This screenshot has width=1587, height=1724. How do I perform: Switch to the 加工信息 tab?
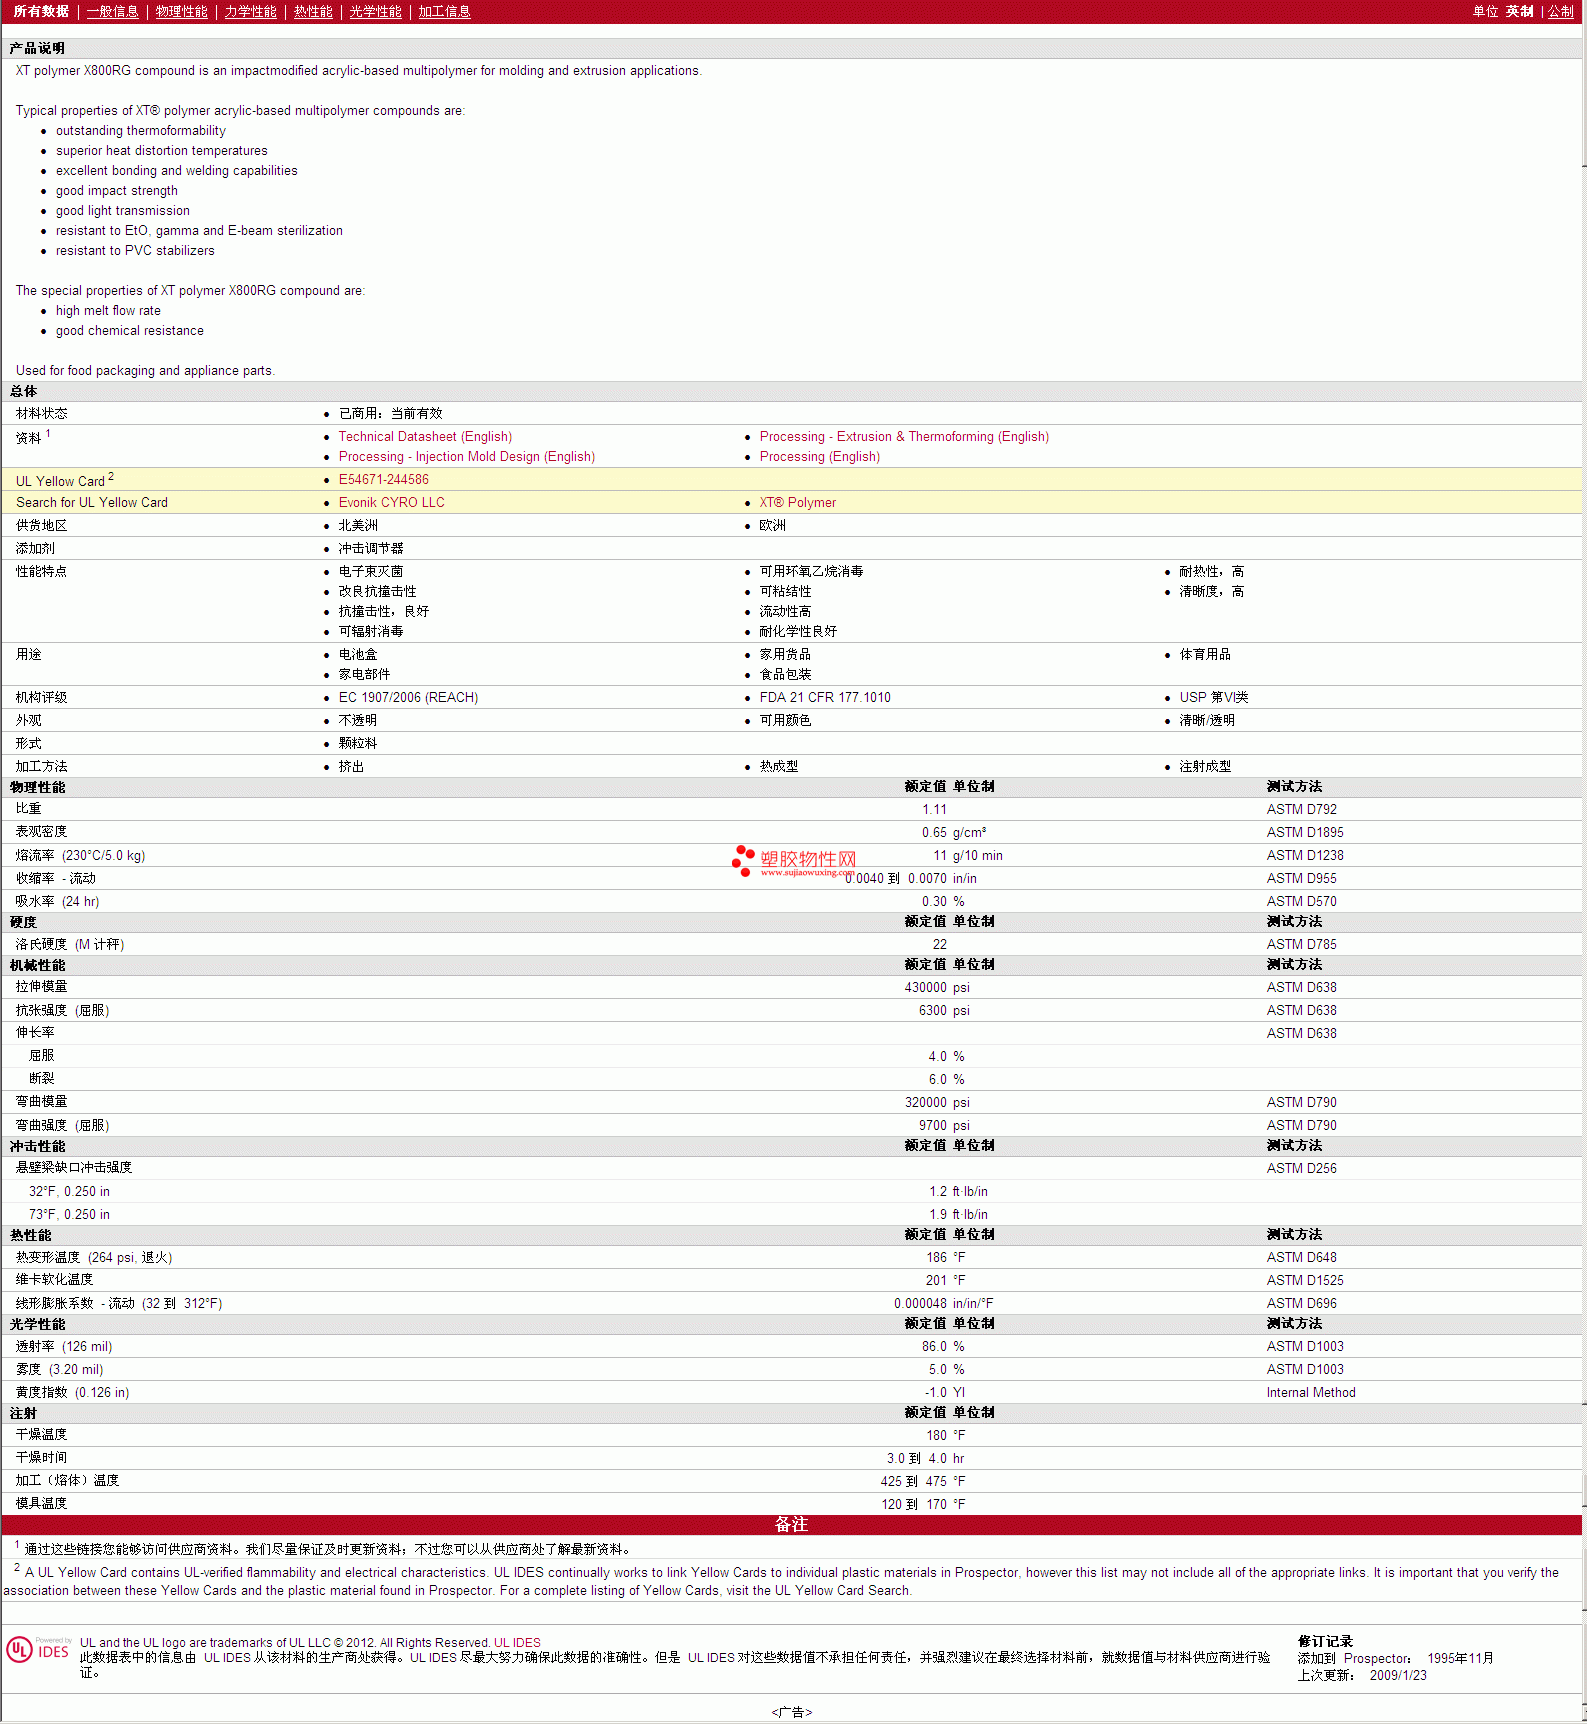[x=444, y=11]
